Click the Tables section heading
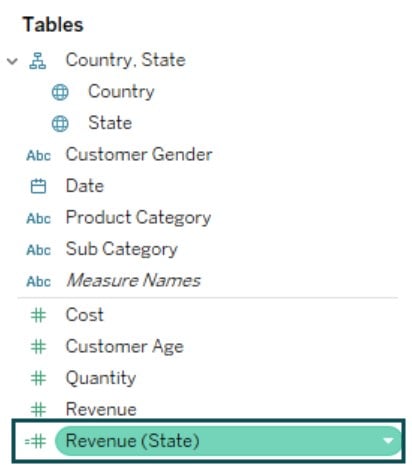 pyautogui.click(x=53, y=25)
